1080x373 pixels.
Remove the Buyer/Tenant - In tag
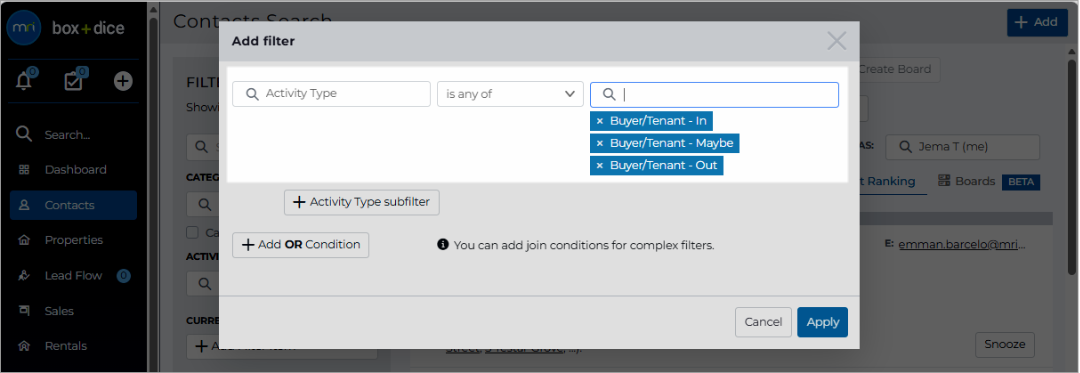(x=599, y=121)
